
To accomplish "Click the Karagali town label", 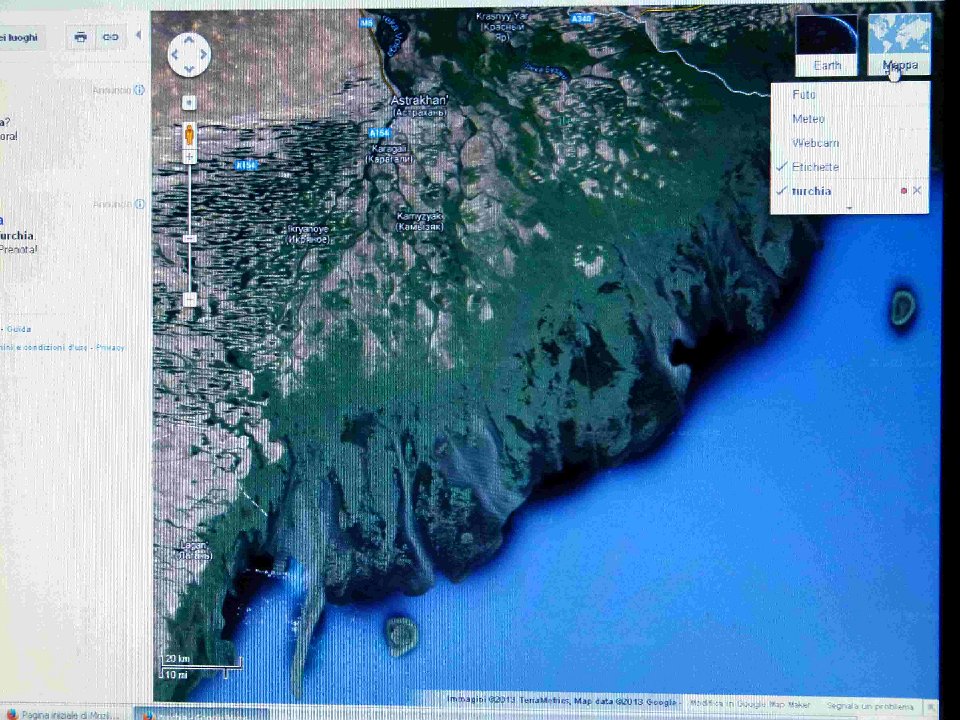I will point(389,154).
